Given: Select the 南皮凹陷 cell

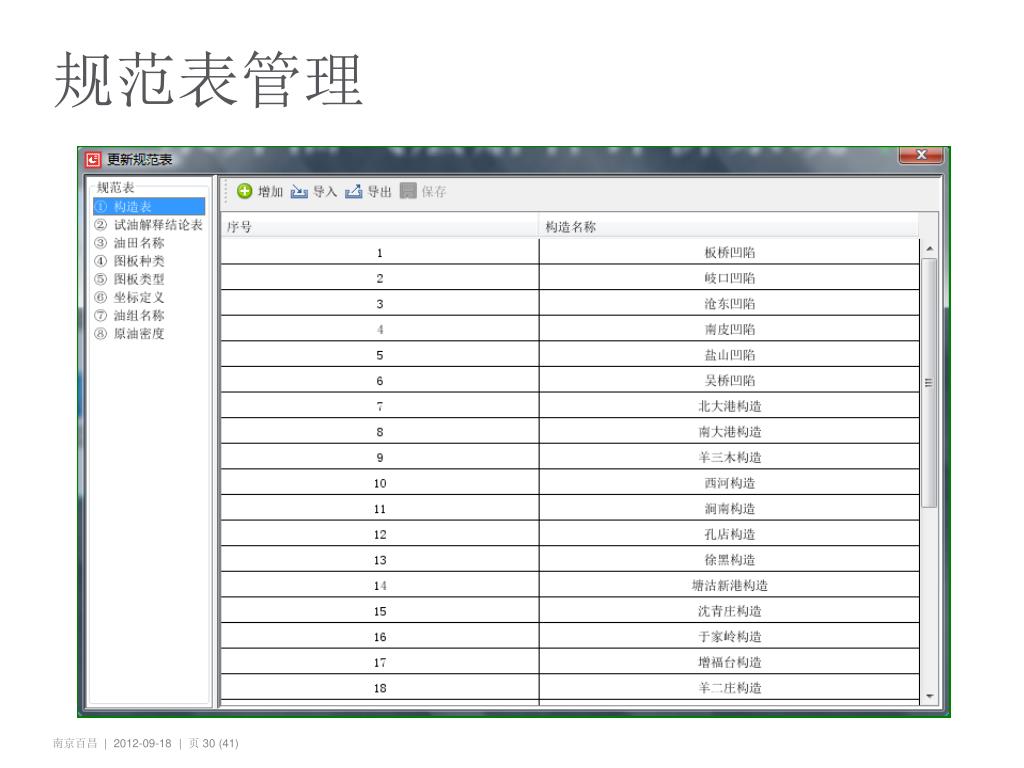Looking at the screenshot, I should (x=729, y=329).
